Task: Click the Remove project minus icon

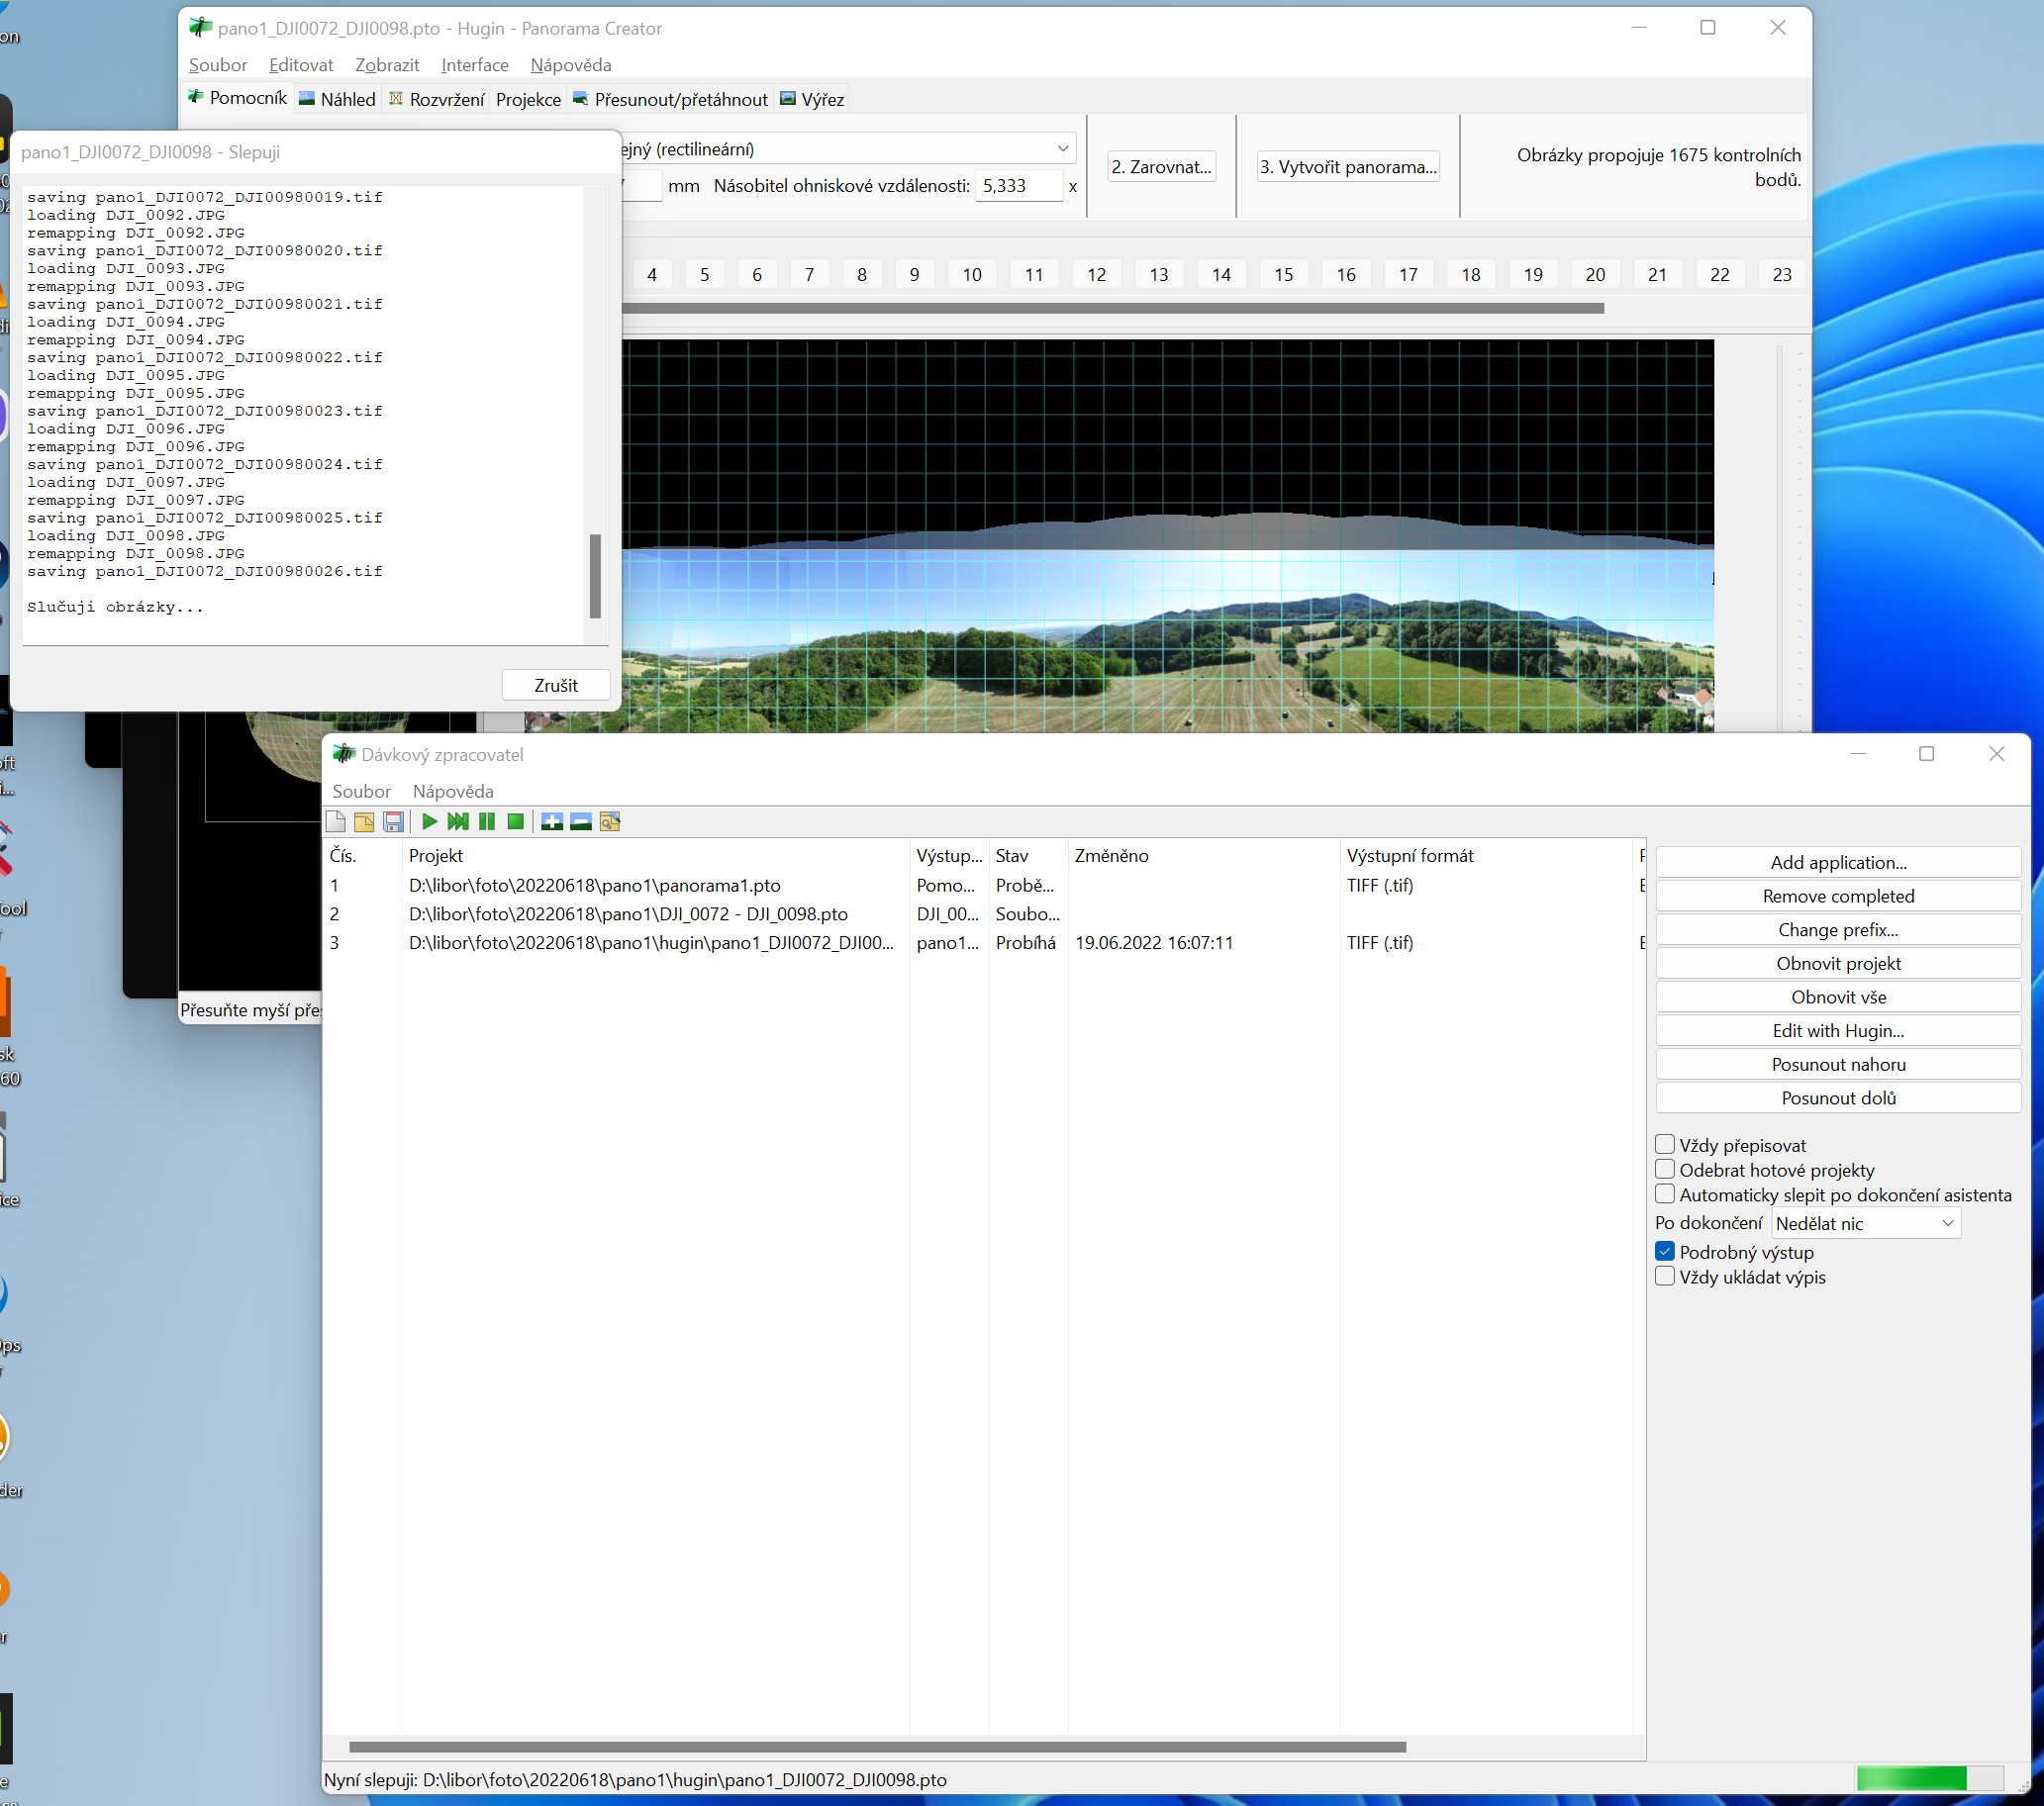Action: tap(581, 822)
